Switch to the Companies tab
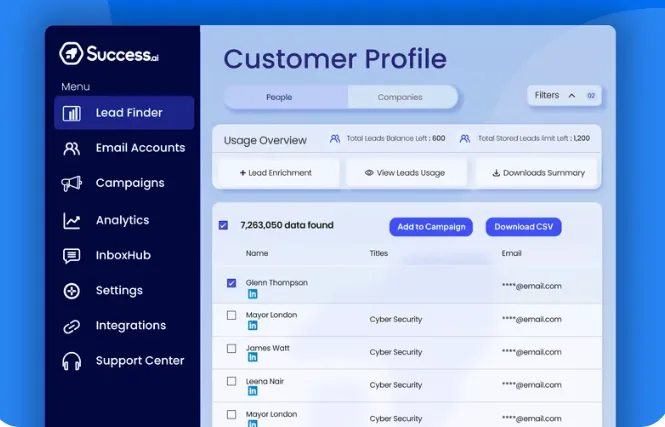The width and height of the screenshot is (665, 427). (403, 97)
